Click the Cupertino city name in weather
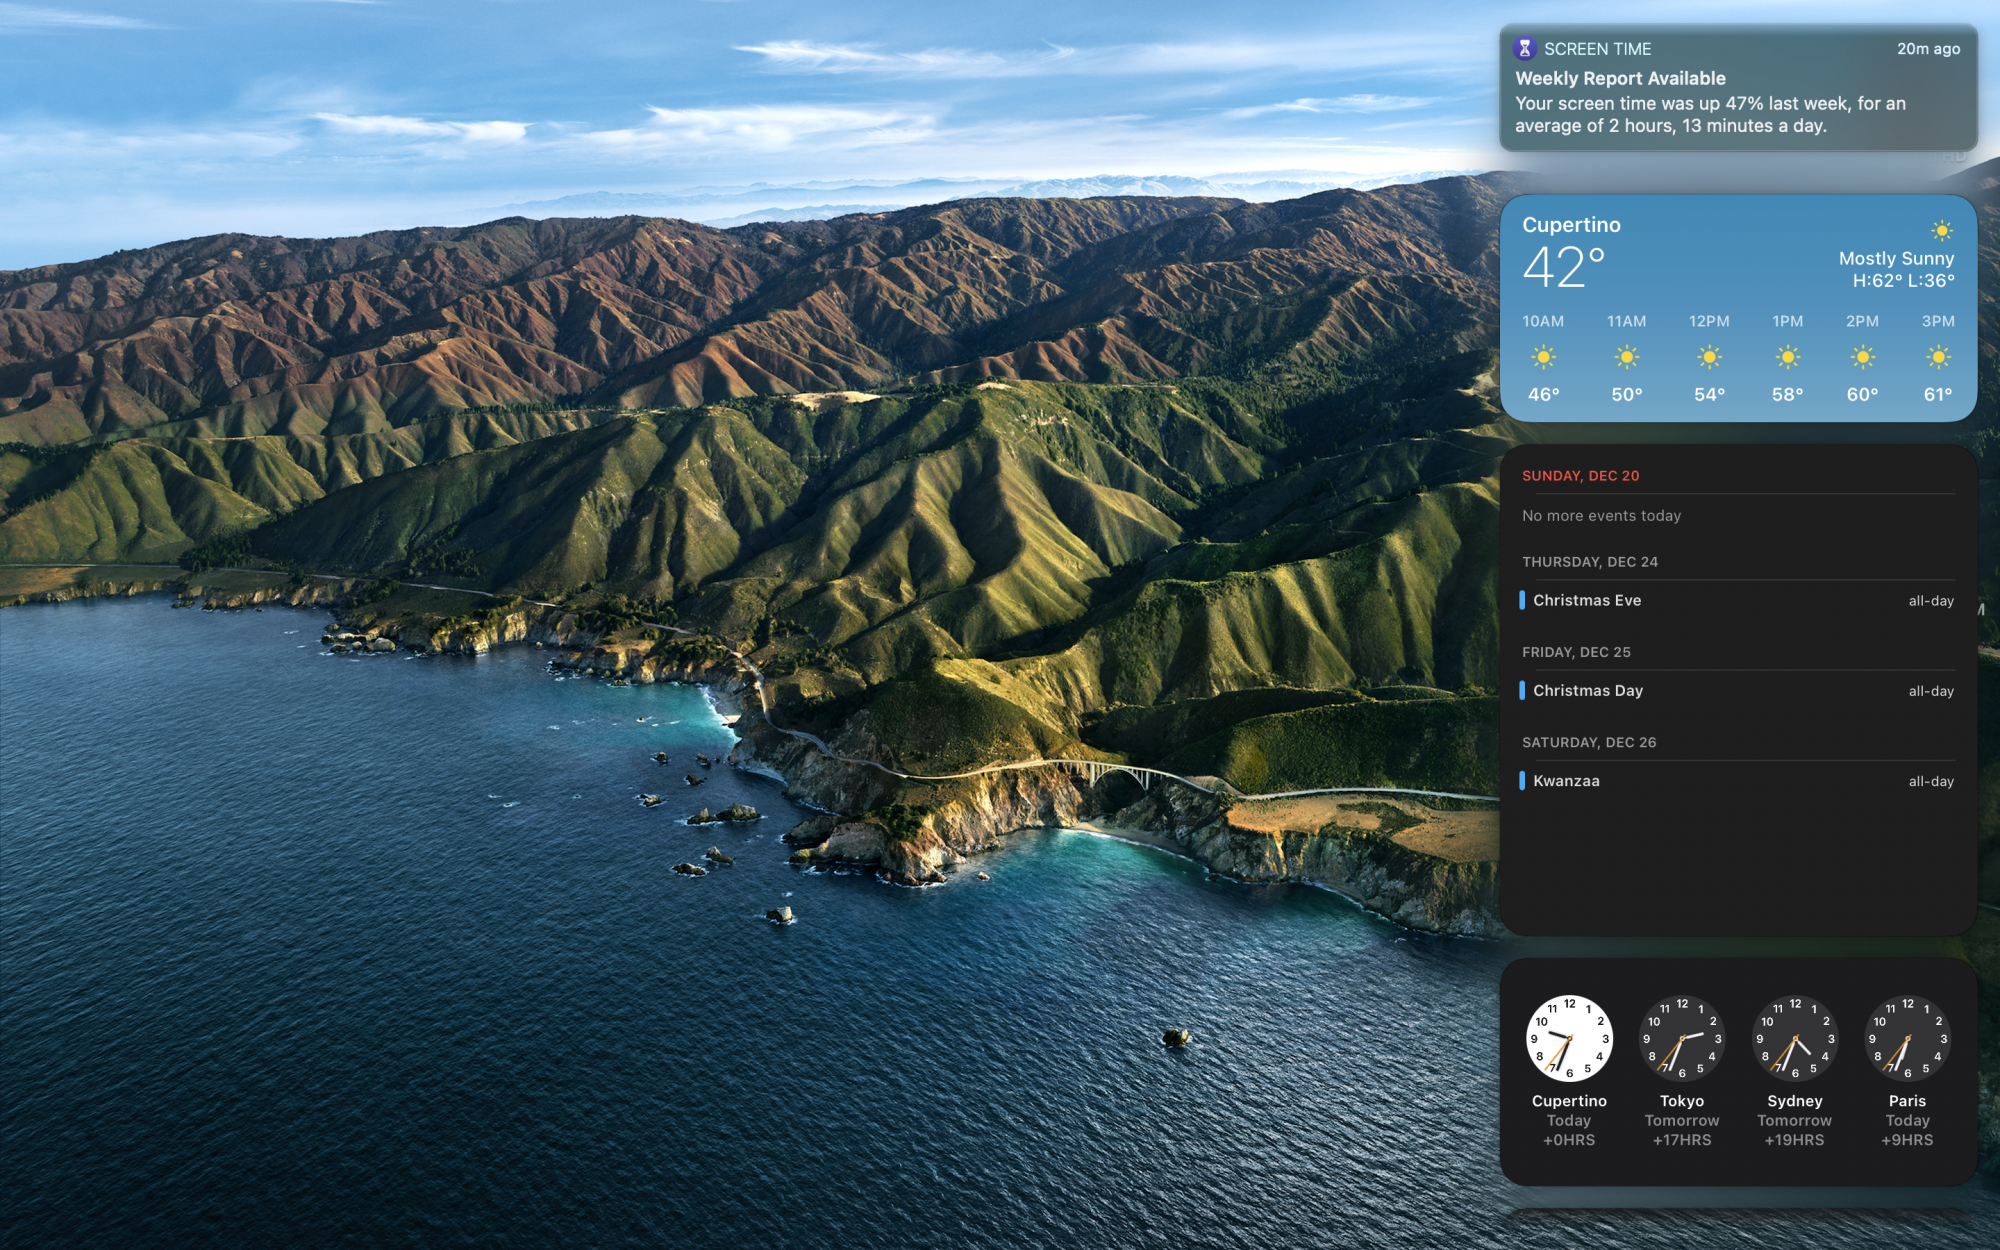This screenshot has height=1250, width=2000. [1571, 225]
